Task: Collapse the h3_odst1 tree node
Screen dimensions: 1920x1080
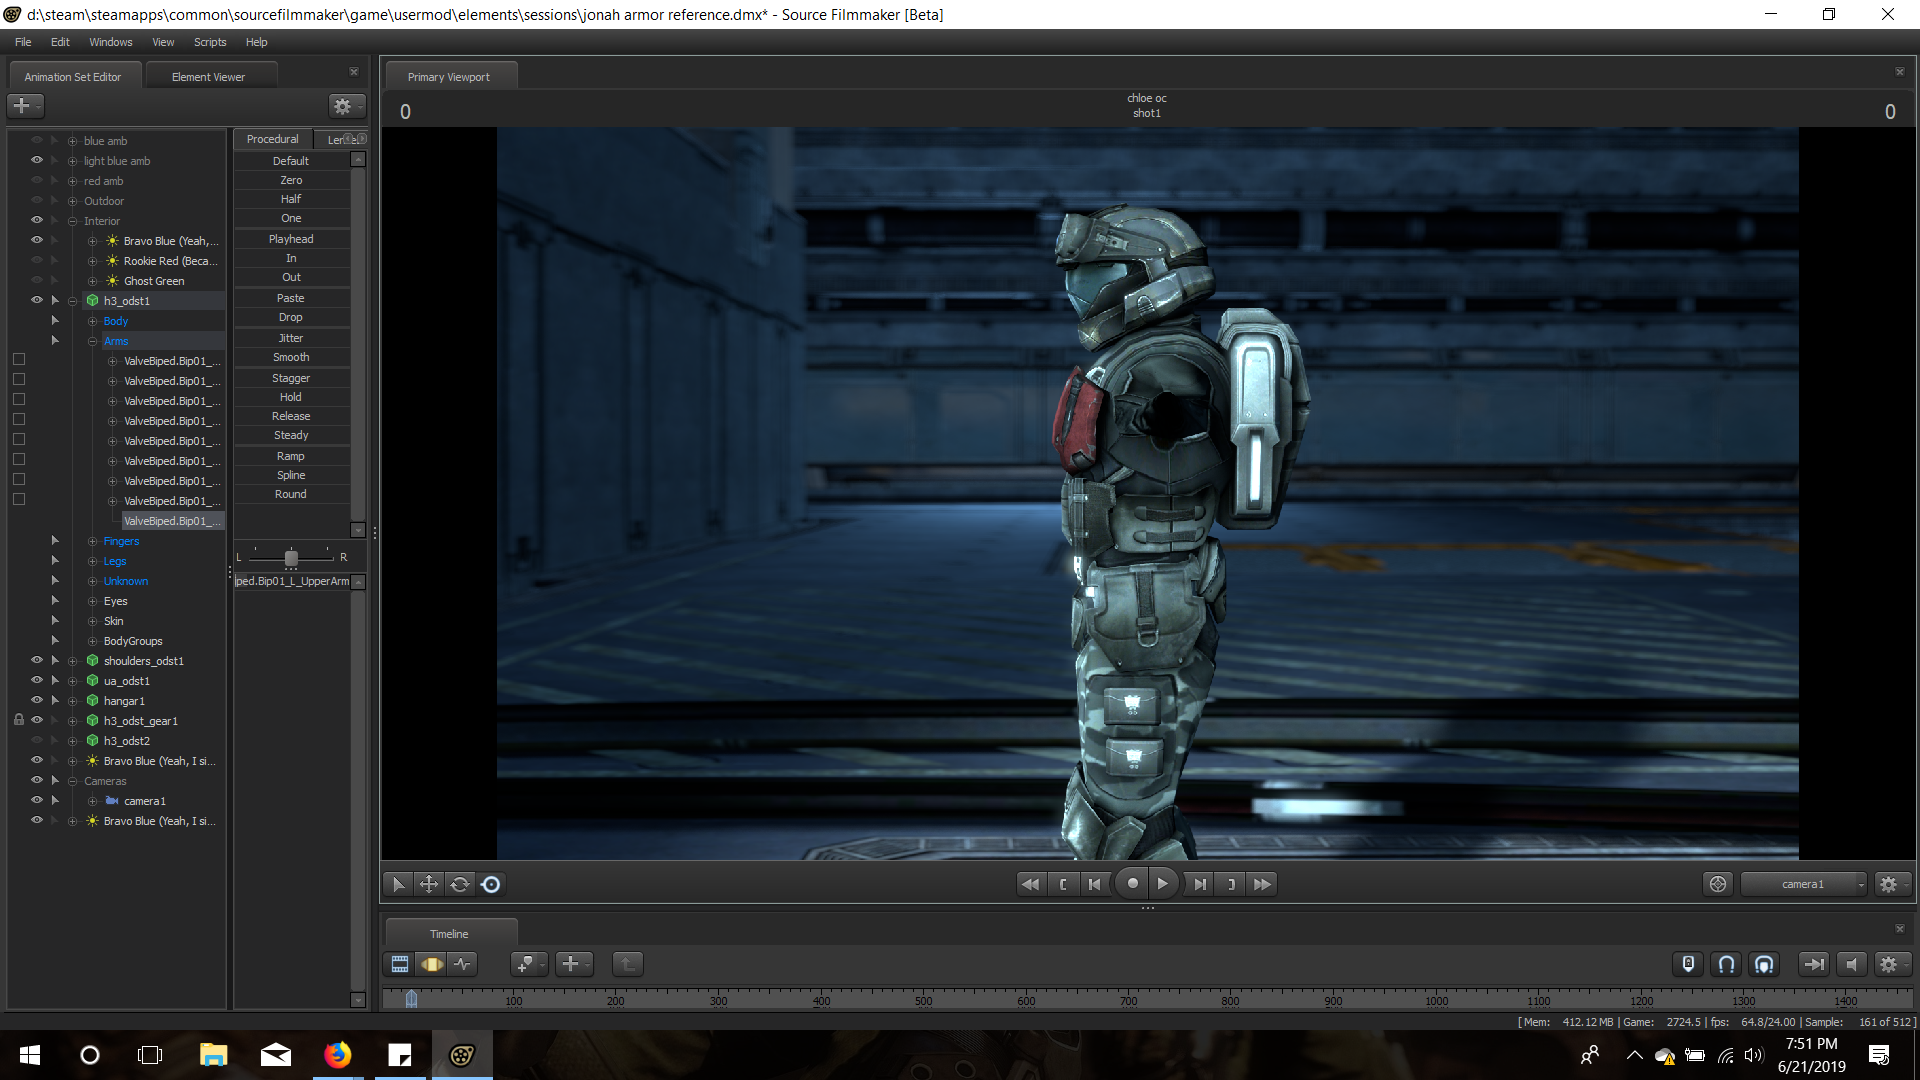Action: tap(73, 301)
